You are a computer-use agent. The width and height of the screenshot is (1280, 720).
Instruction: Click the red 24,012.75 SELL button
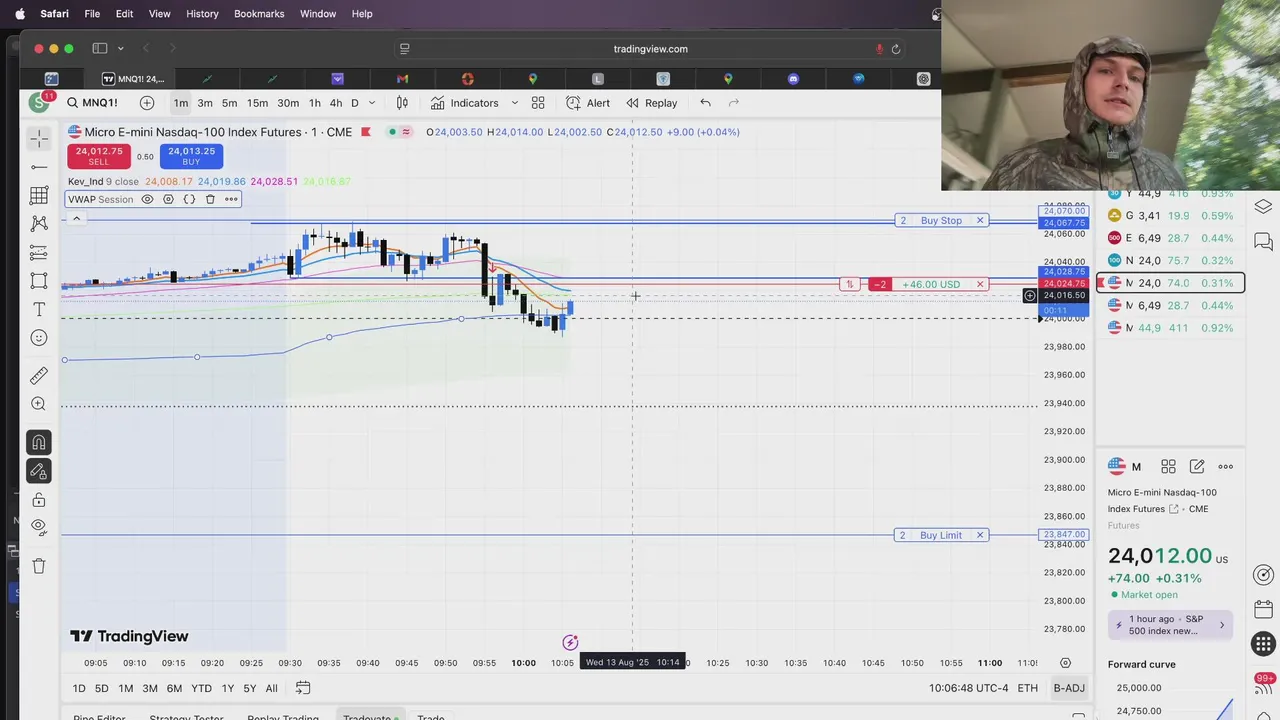click(99, 156)
